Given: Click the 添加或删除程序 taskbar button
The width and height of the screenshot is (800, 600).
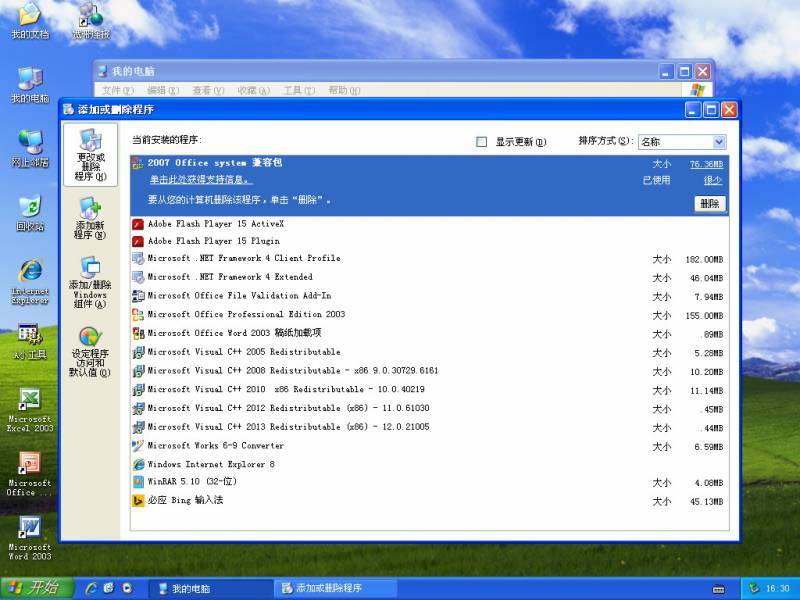Looking at the screenshot, I should [336, 589].
